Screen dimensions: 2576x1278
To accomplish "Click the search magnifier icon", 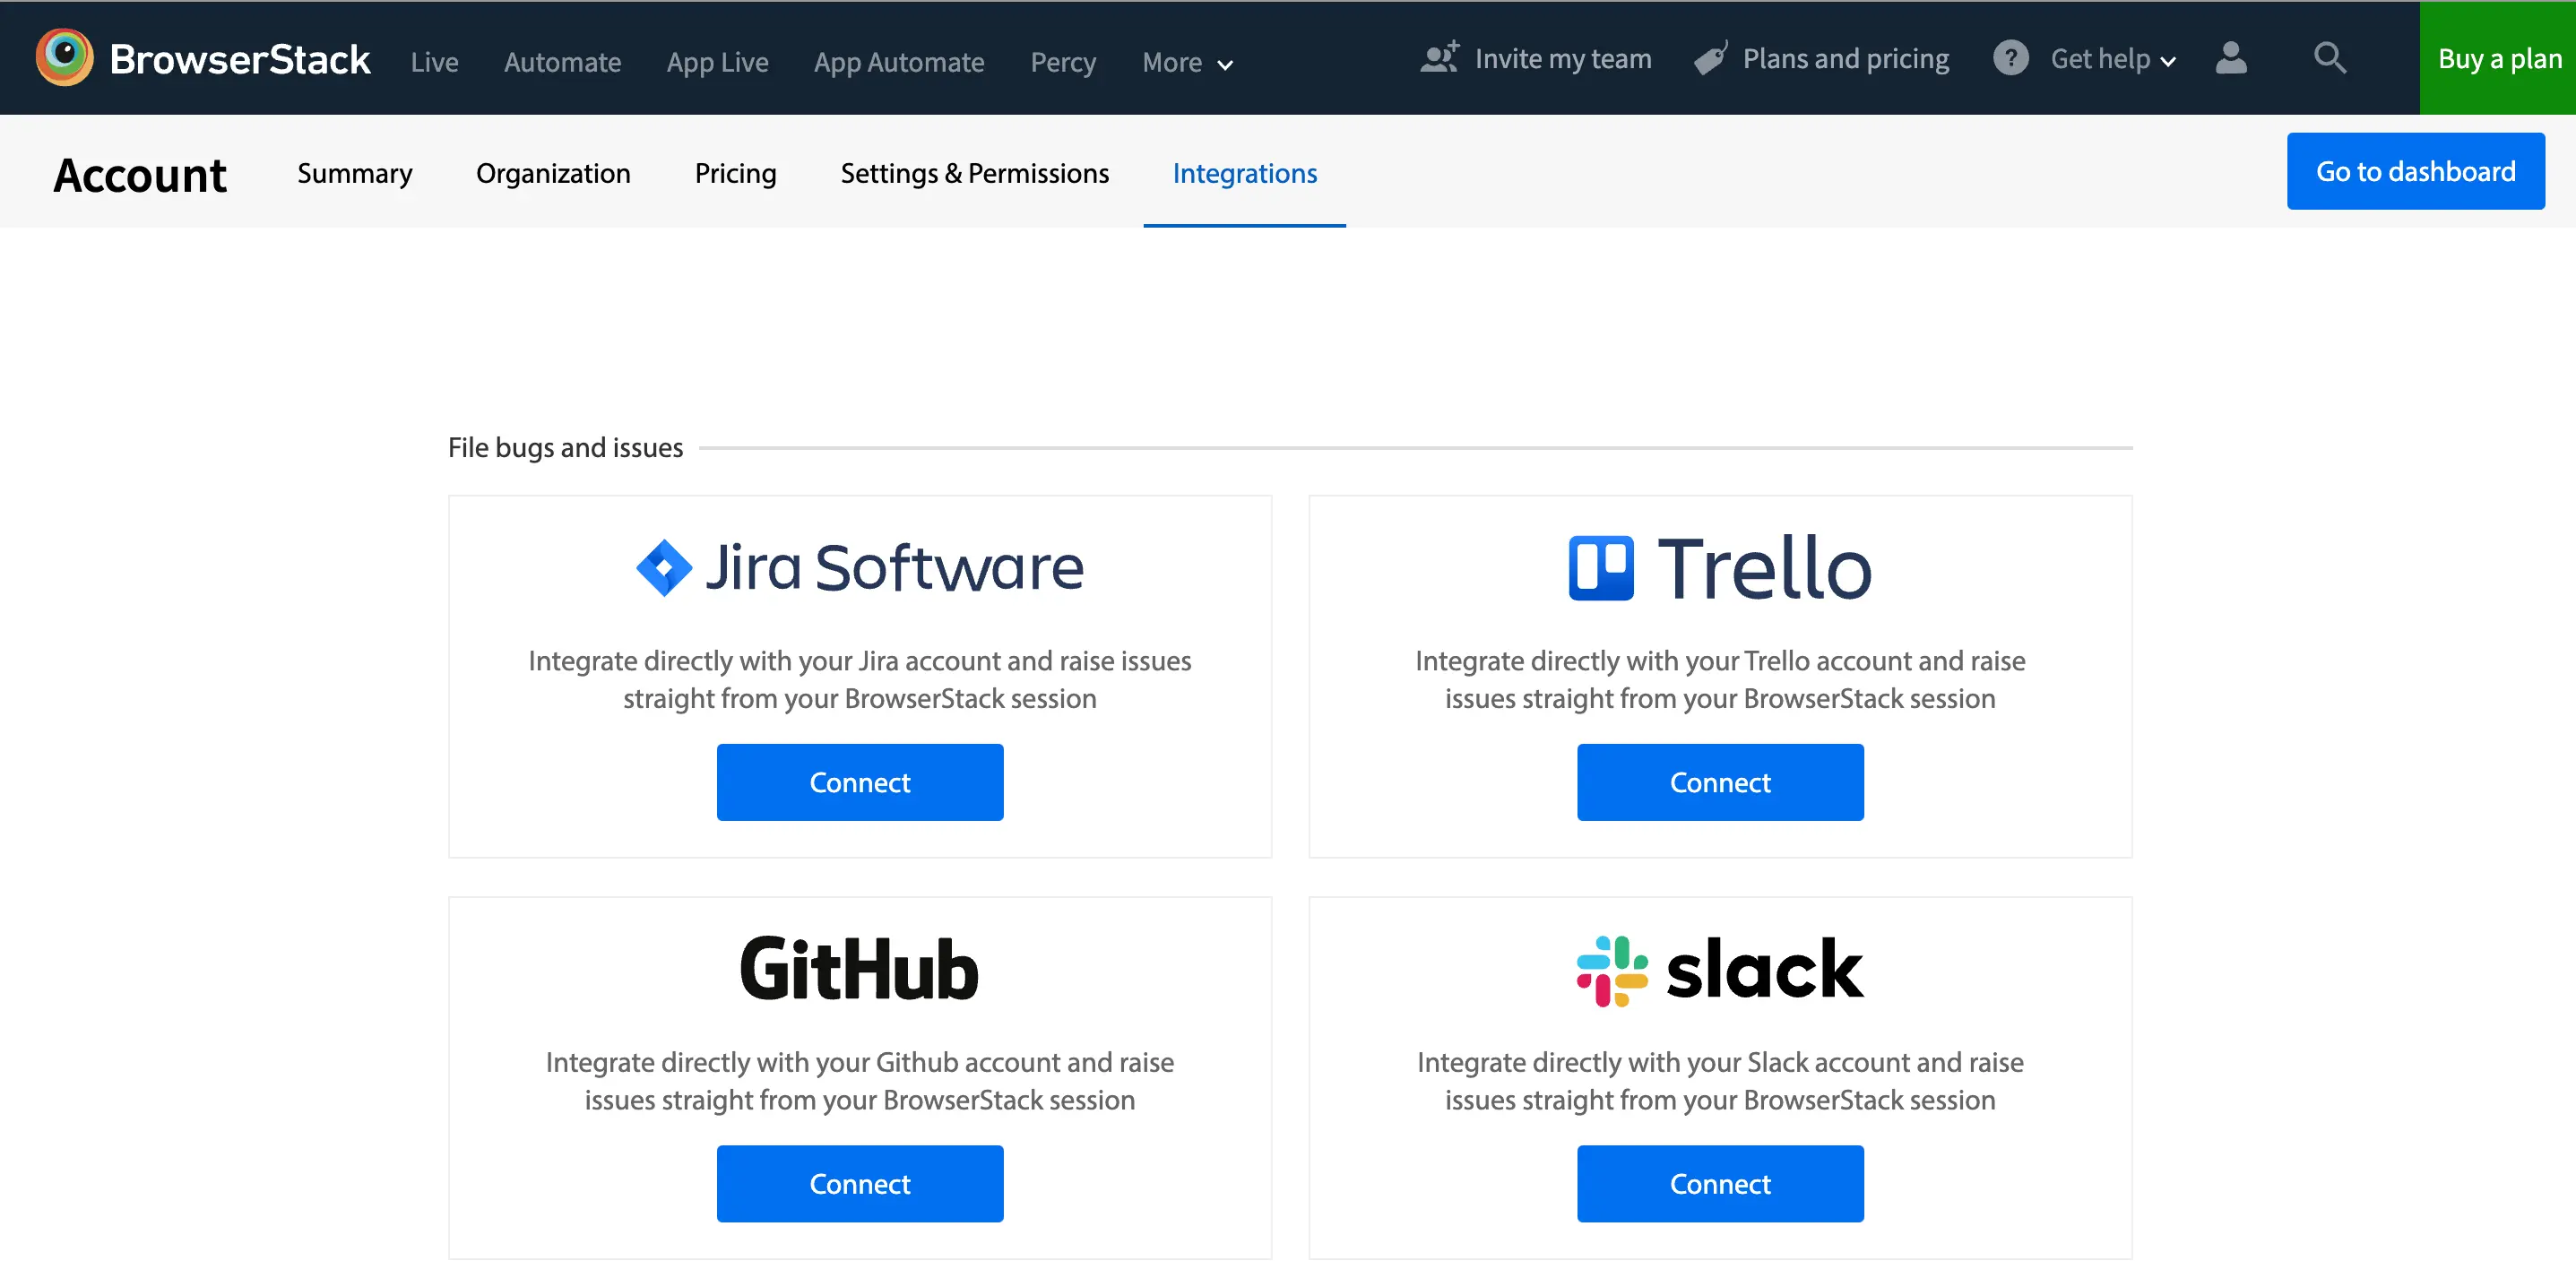I will click(2329, 58).
